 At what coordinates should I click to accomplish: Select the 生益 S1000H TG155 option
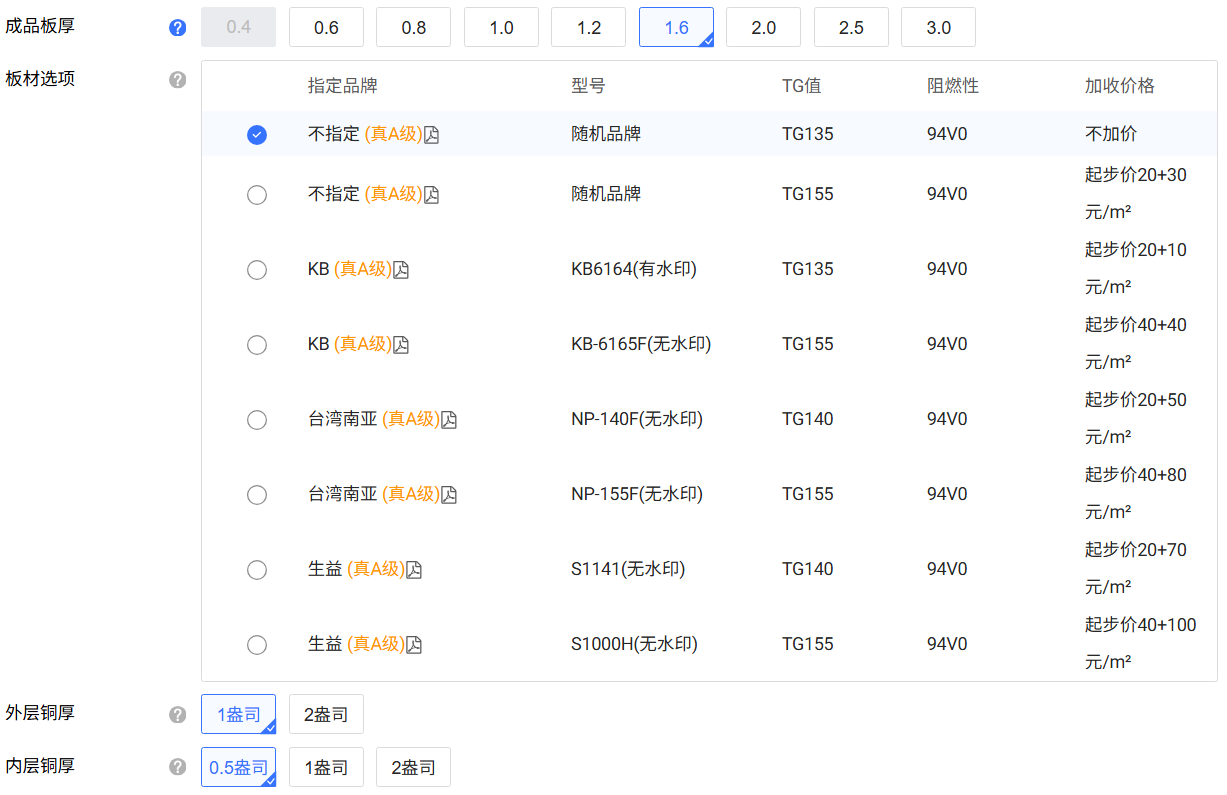tap(257, 644)
